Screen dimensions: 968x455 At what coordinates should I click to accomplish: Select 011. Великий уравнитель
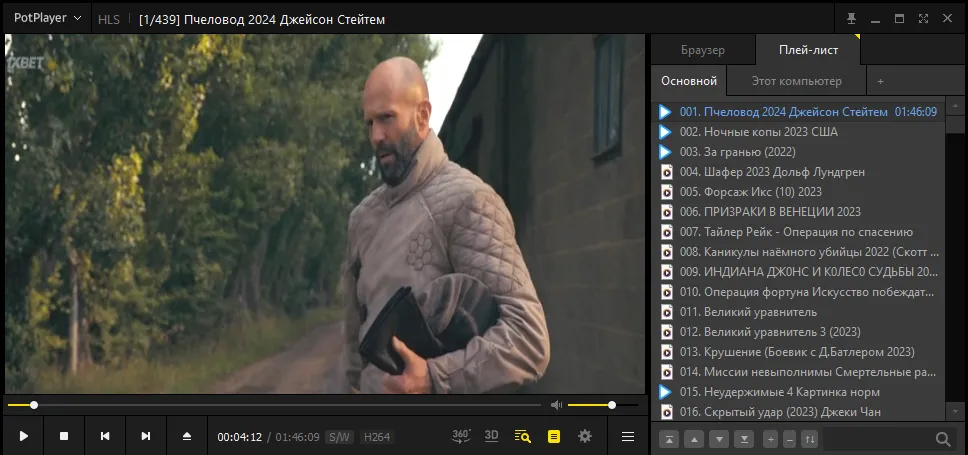coord(798,312)
